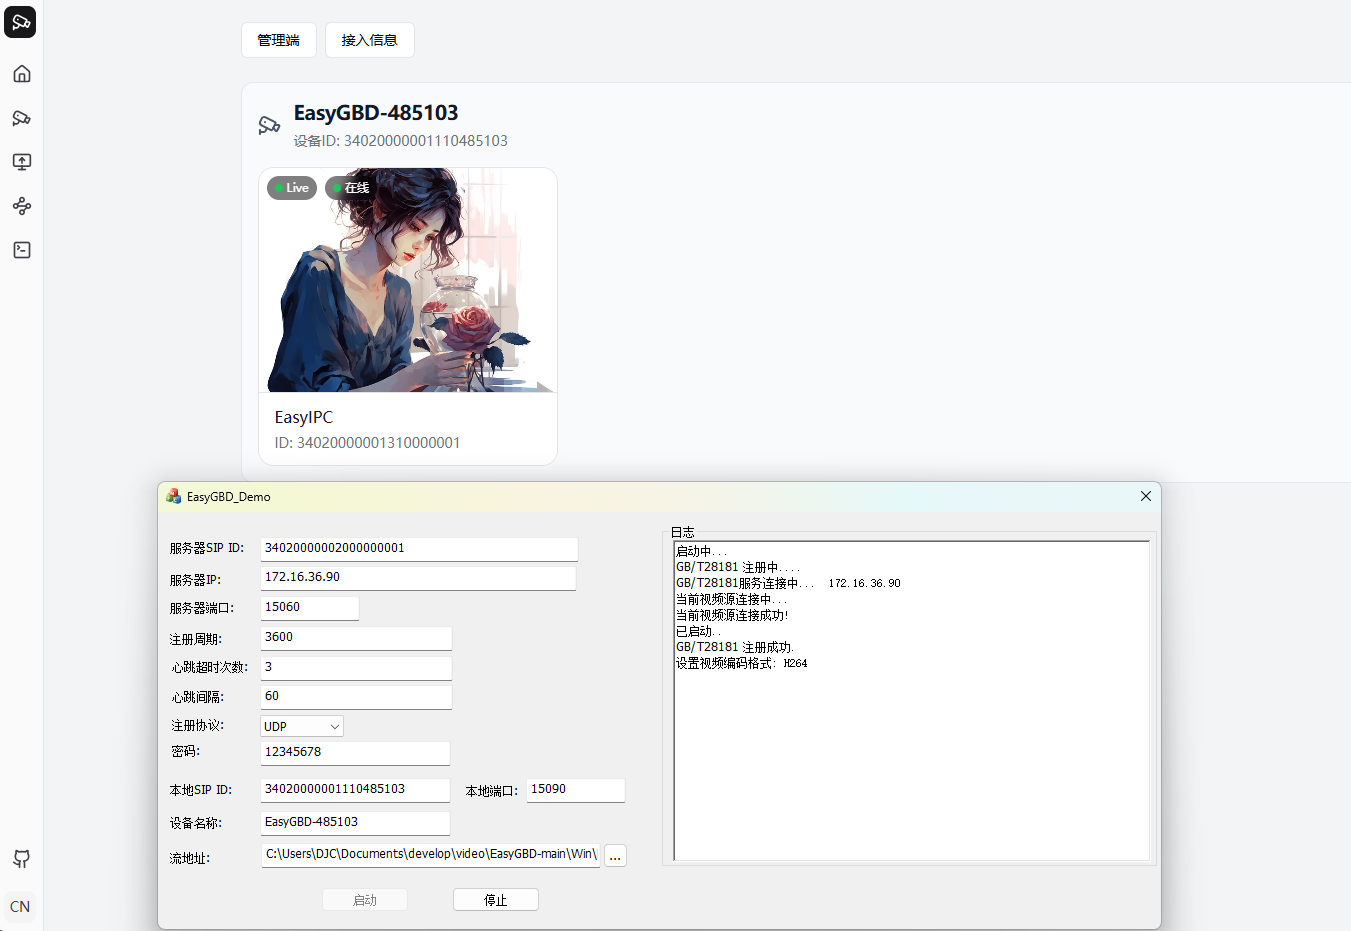Click channel ID 34020000001310000001 text
Viewport: 1351px width, 931px height.
click(x=368, y=443)
